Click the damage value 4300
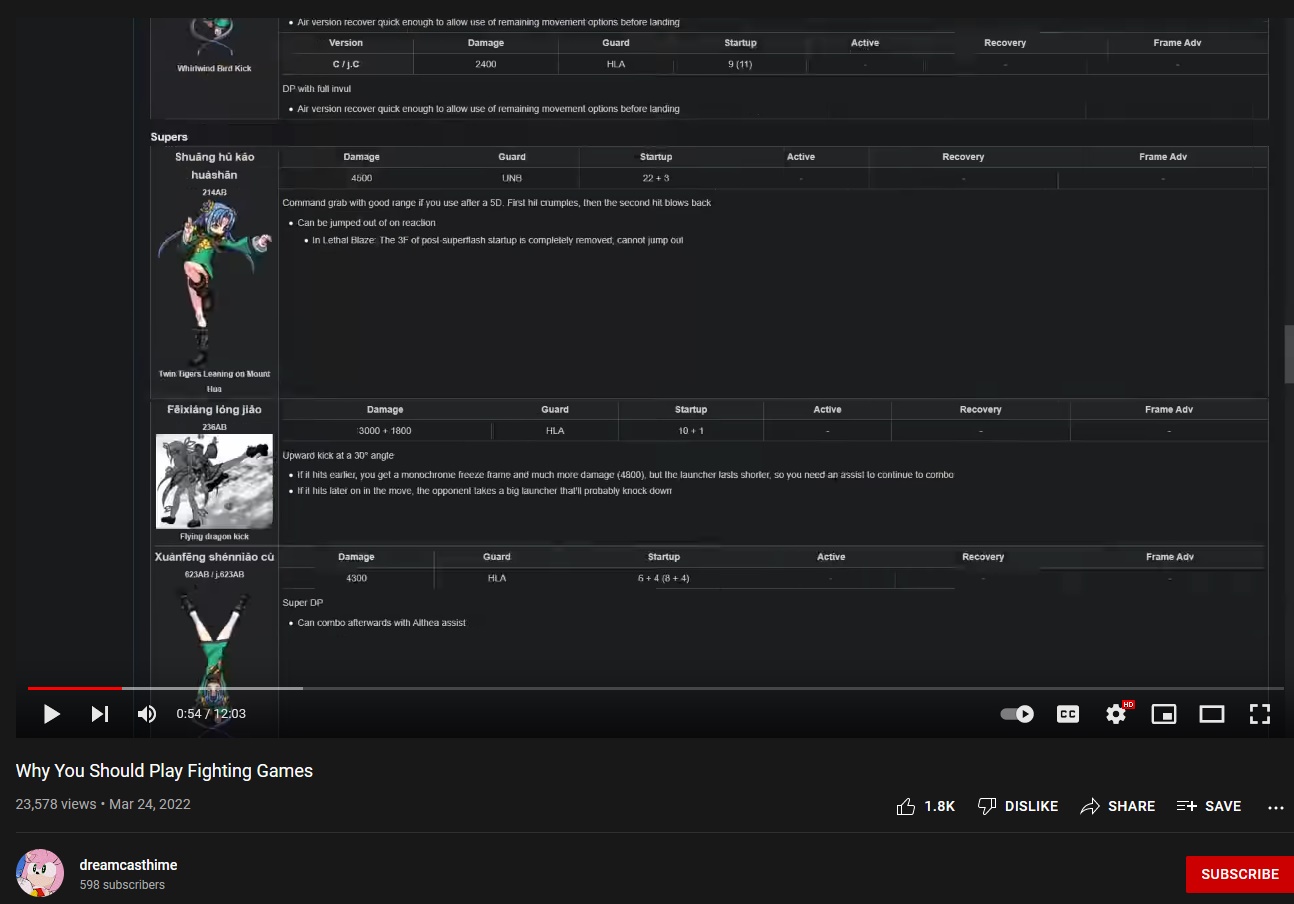This screenshot has height=904, width=1294. [356, 578]
